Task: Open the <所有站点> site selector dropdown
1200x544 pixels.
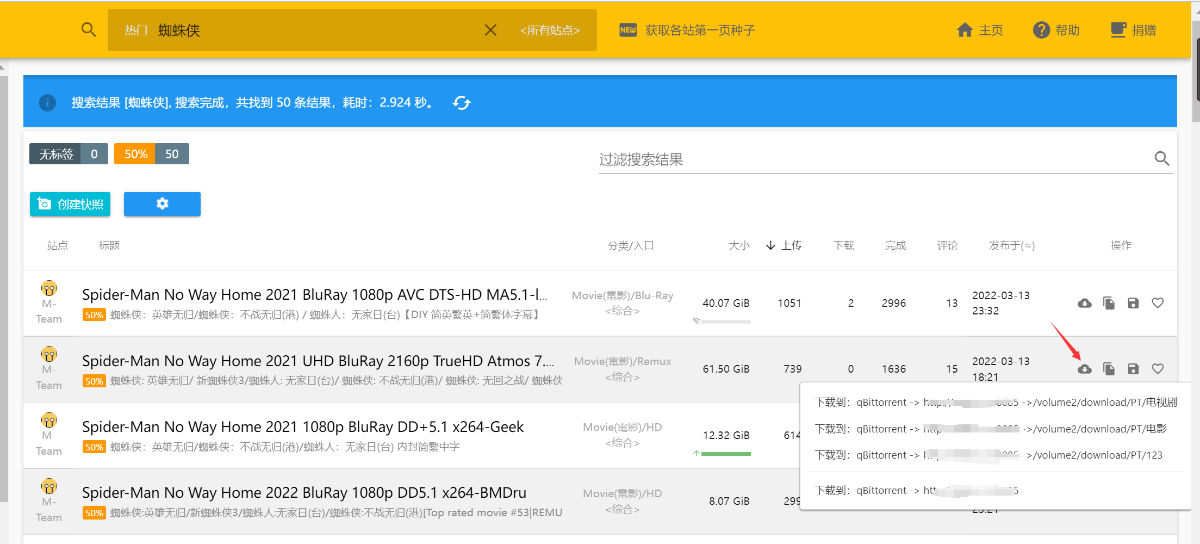Action: tap(550, 30)
